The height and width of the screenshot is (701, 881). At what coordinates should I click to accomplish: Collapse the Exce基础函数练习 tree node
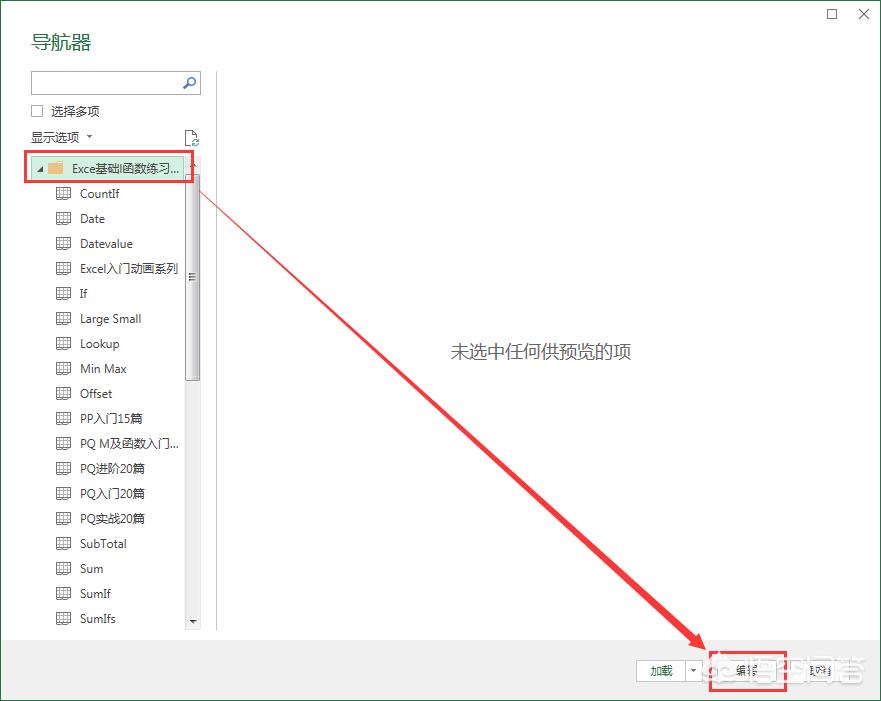tap(40, 167)
